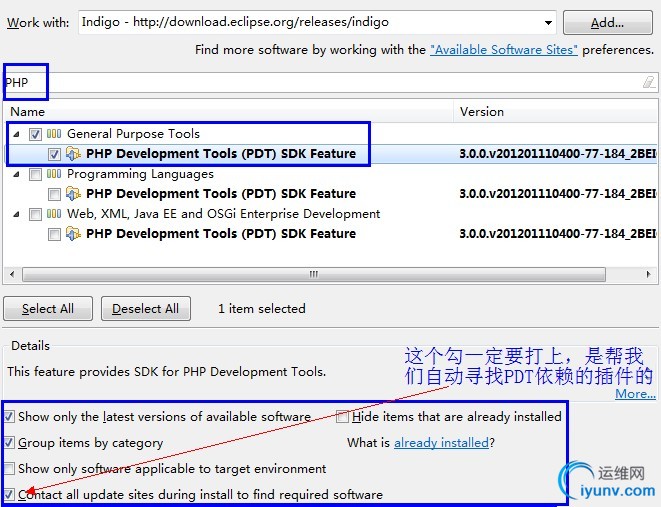Clear filter text with the eraser icon
Viewport: 661px width, 507px height.
click(x=648, y=82)
